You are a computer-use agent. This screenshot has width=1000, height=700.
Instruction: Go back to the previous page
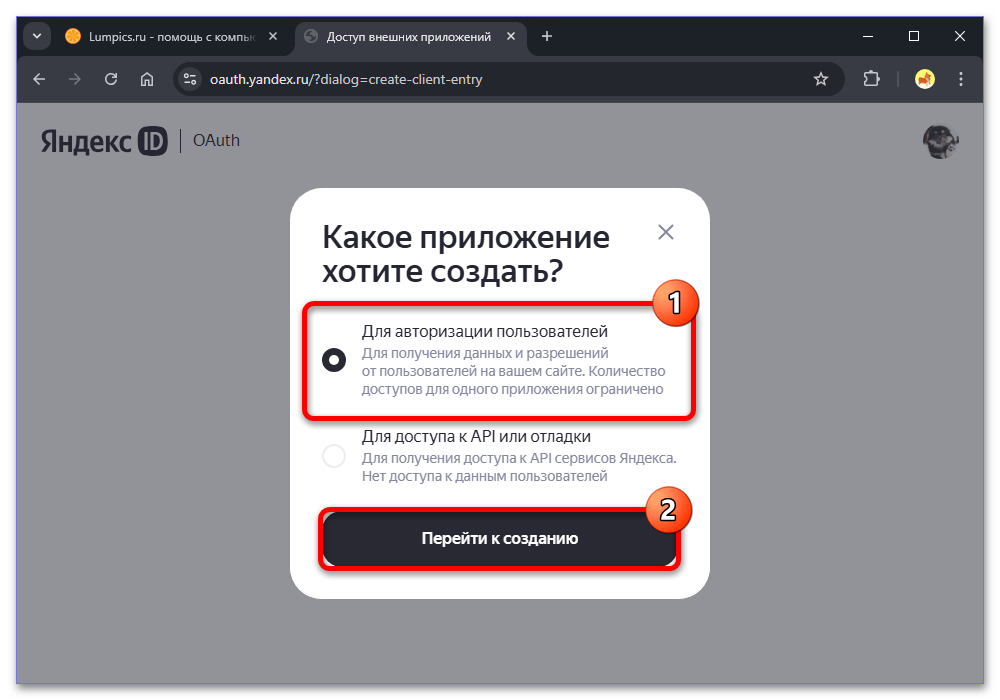click(40, 79)
